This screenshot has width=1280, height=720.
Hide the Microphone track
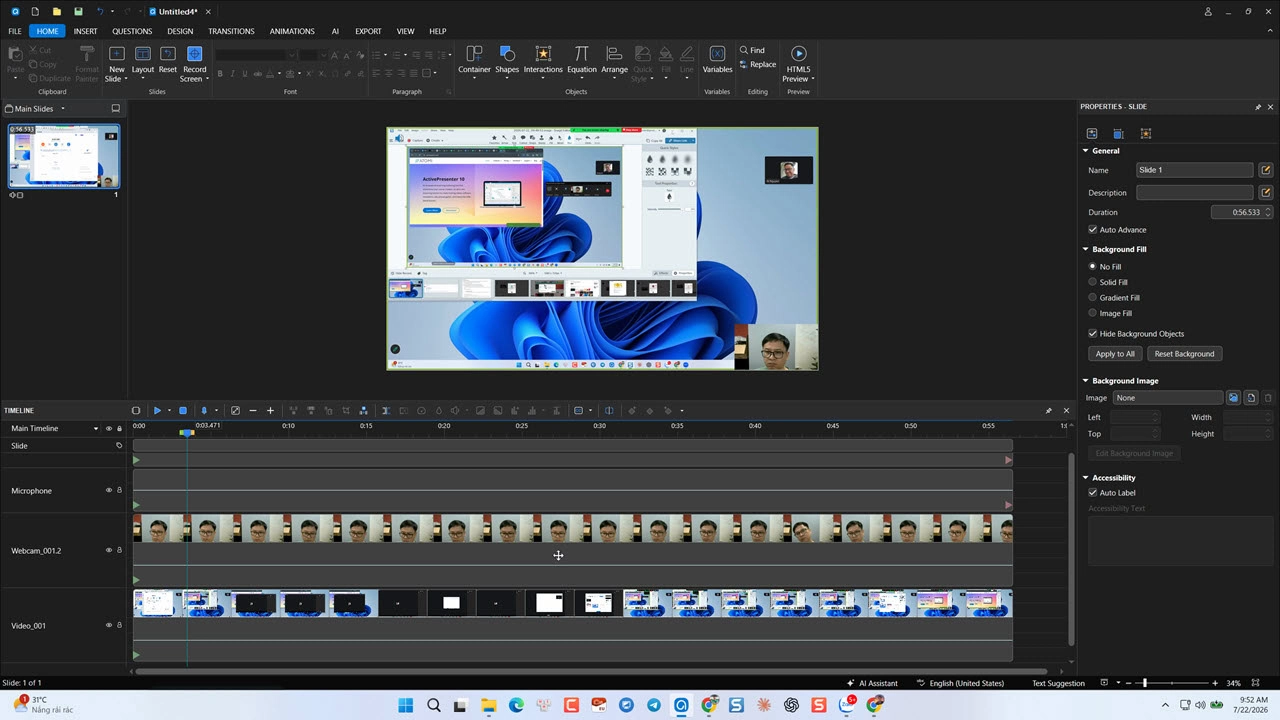pos(109,491)
